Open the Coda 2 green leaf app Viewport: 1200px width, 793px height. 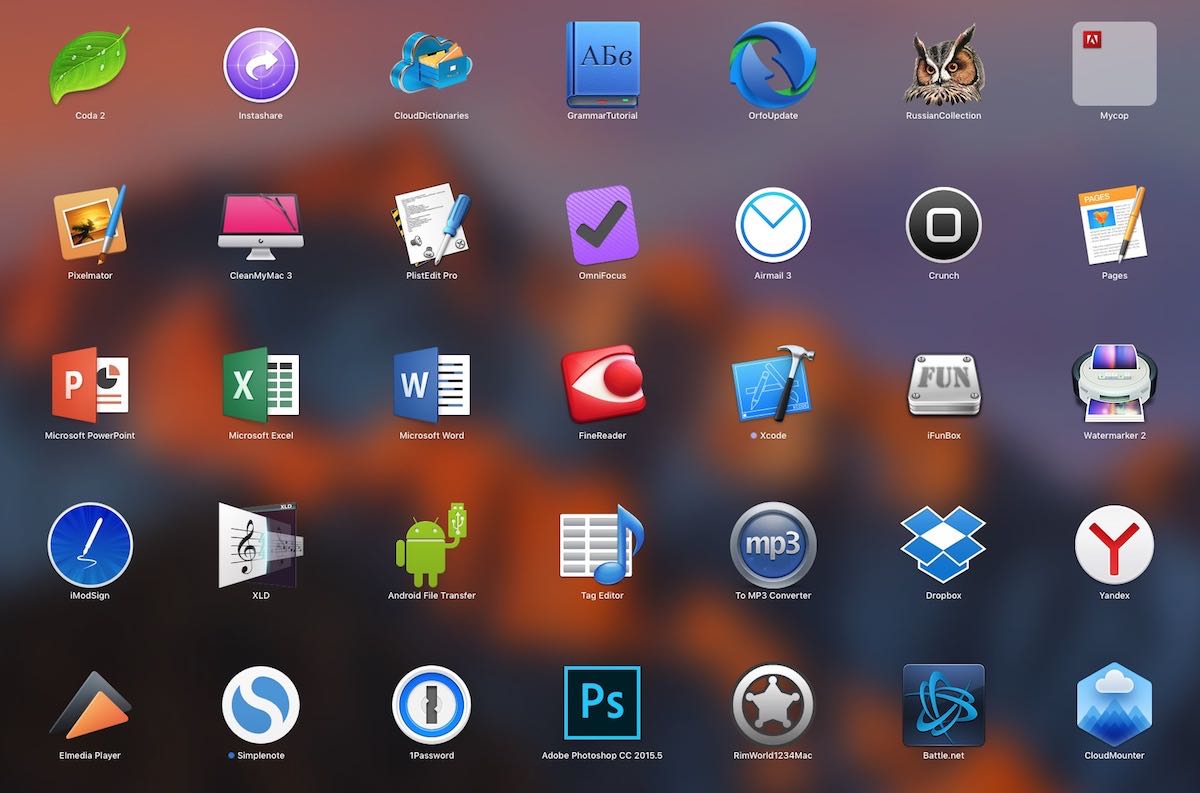click(x=90, y=65)
